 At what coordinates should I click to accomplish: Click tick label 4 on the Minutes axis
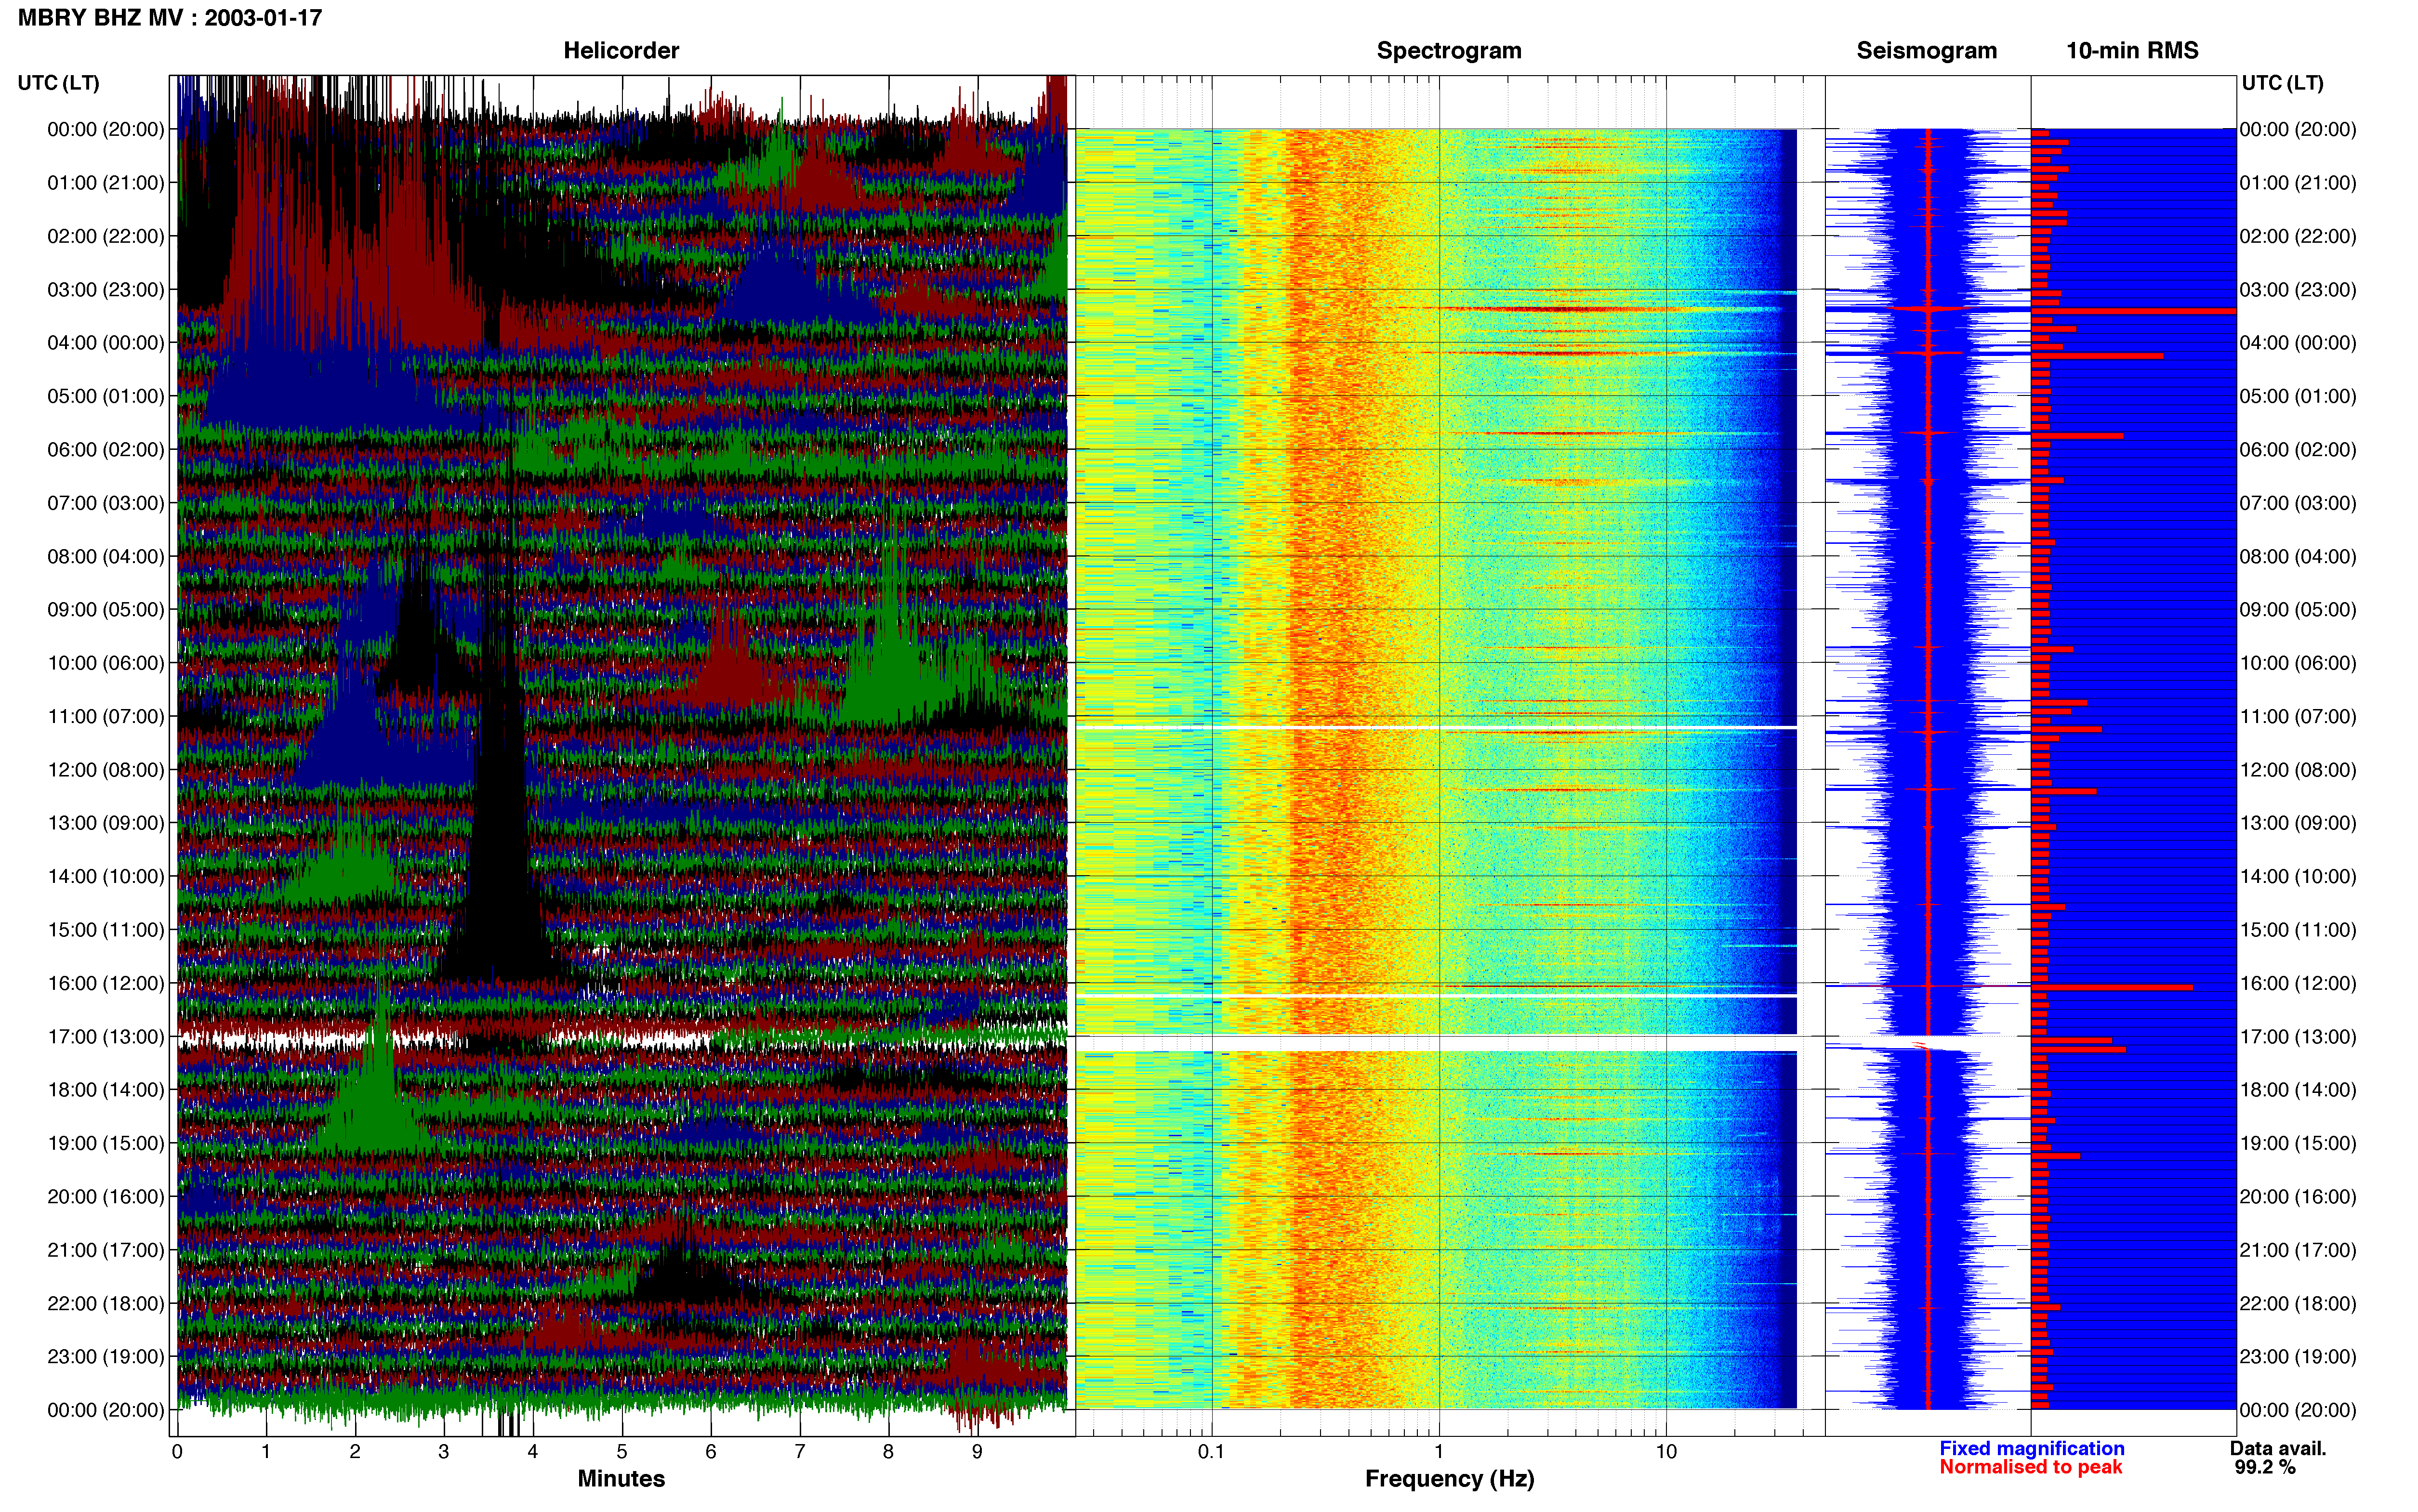tap(533, 1452)
